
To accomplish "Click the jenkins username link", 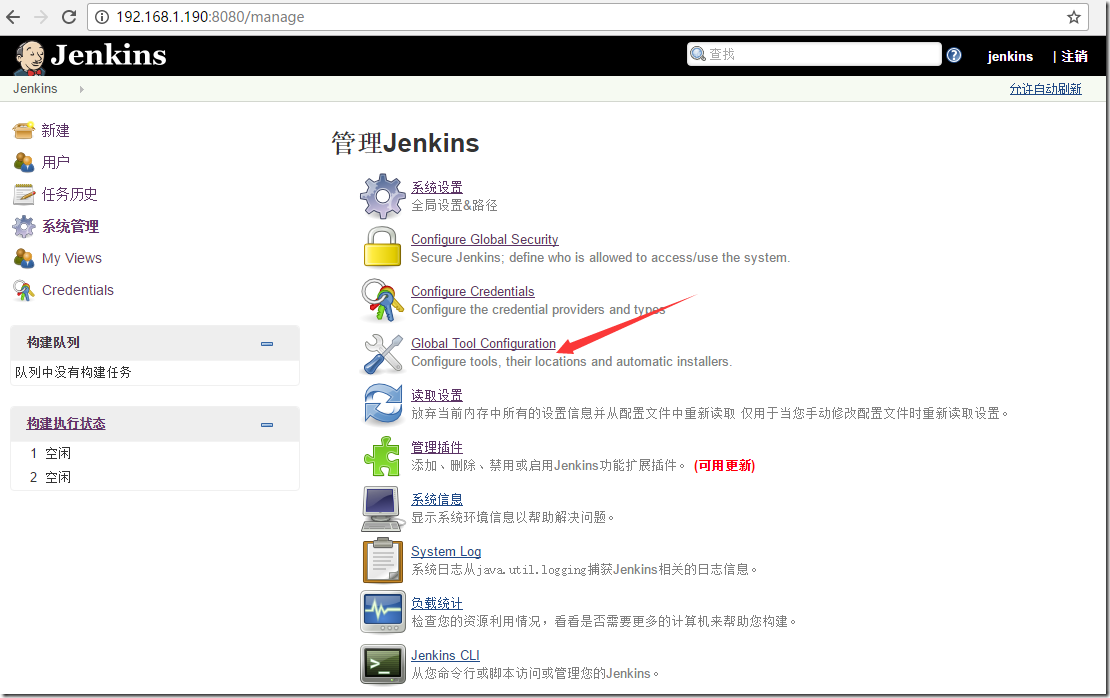I will [x=1010, y=57].
